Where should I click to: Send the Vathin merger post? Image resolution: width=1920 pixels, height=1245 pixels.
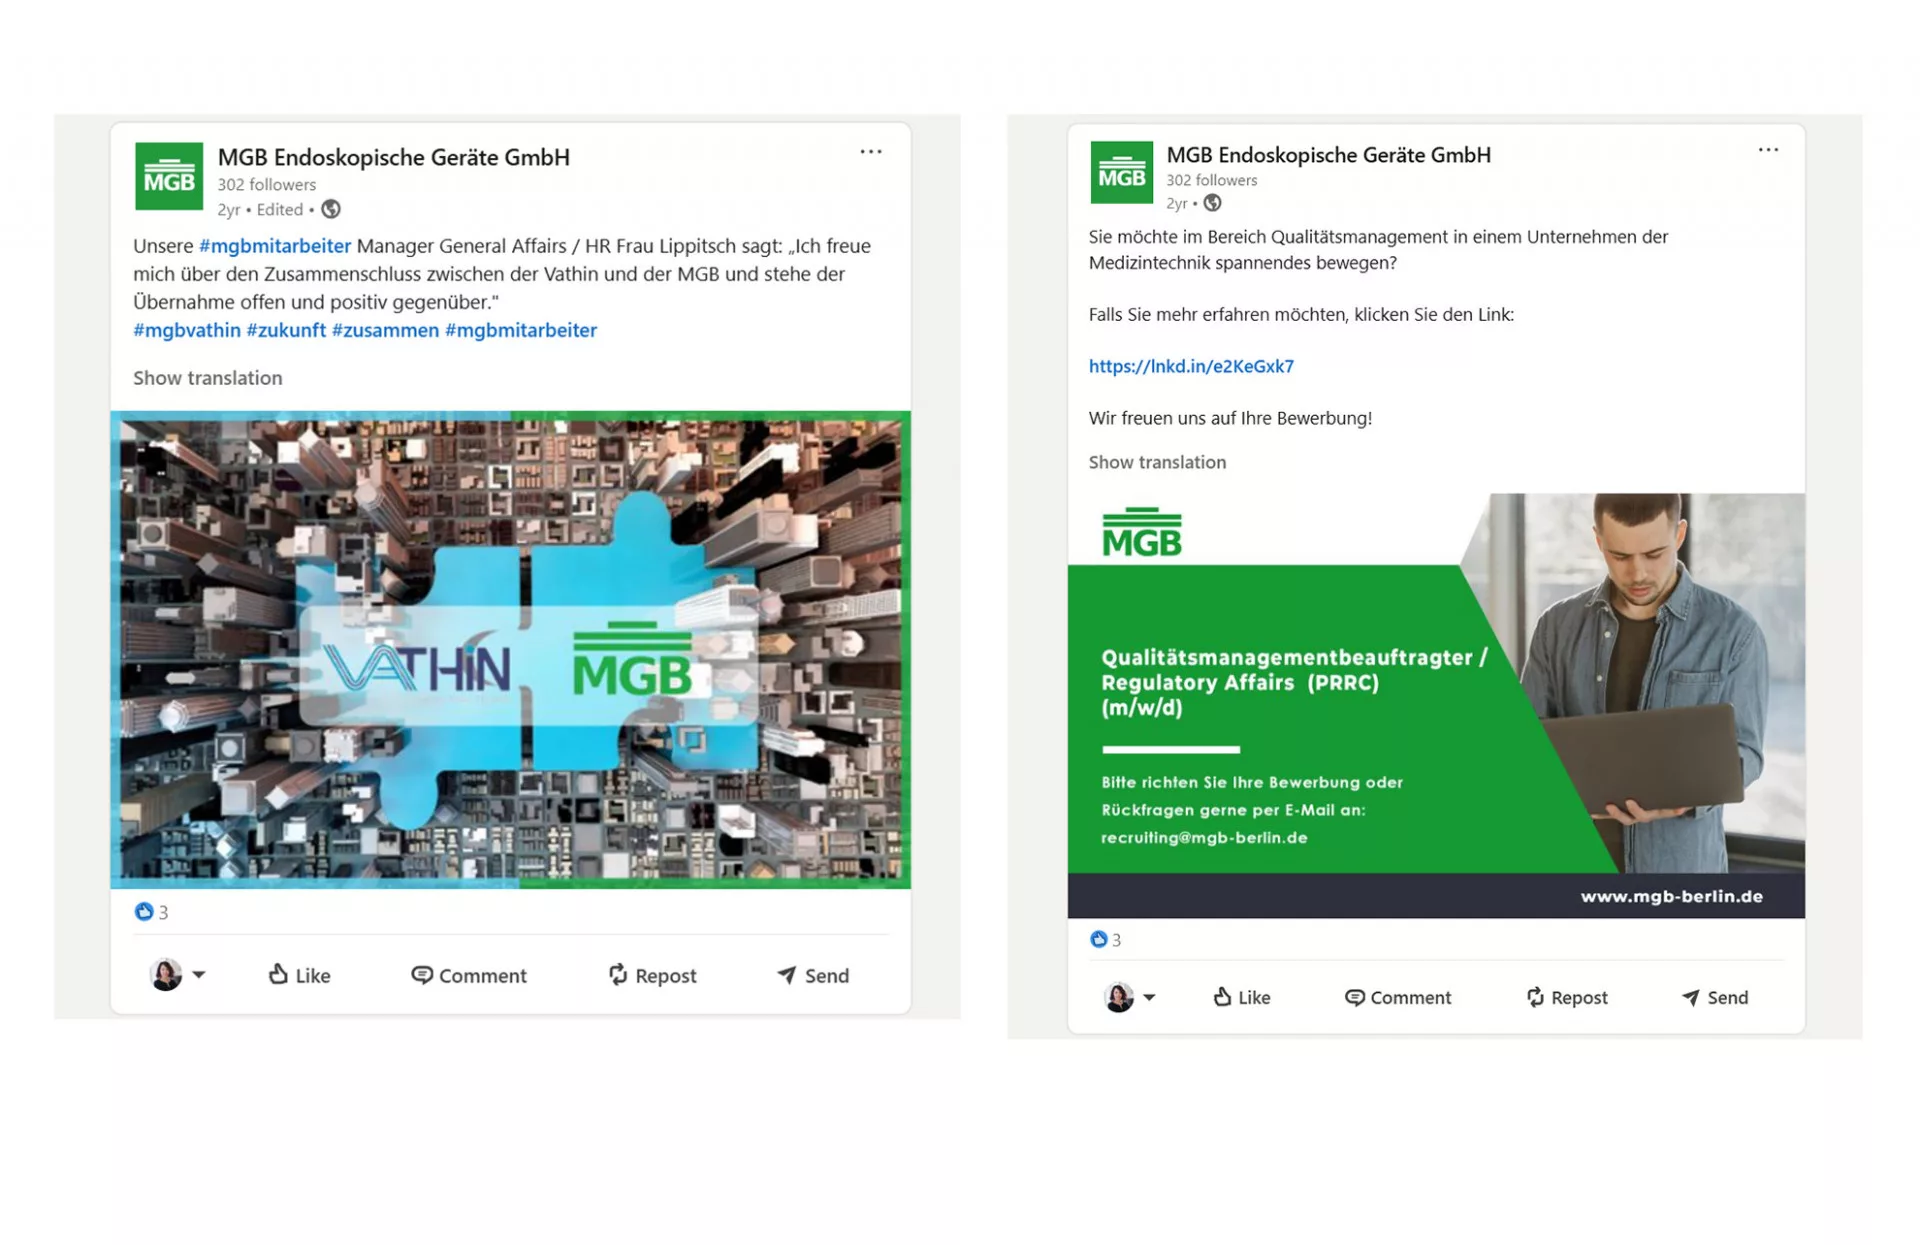click(x=813, y=975)
